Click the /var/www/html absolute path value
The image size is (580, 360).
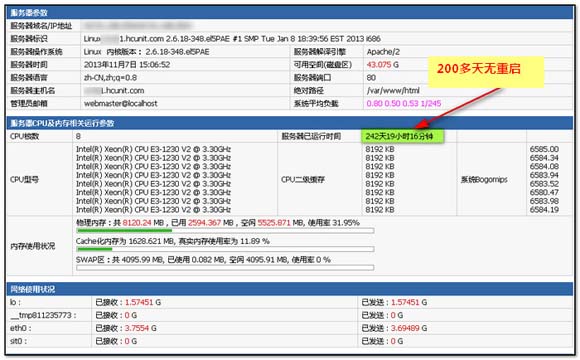pos(393,90)
